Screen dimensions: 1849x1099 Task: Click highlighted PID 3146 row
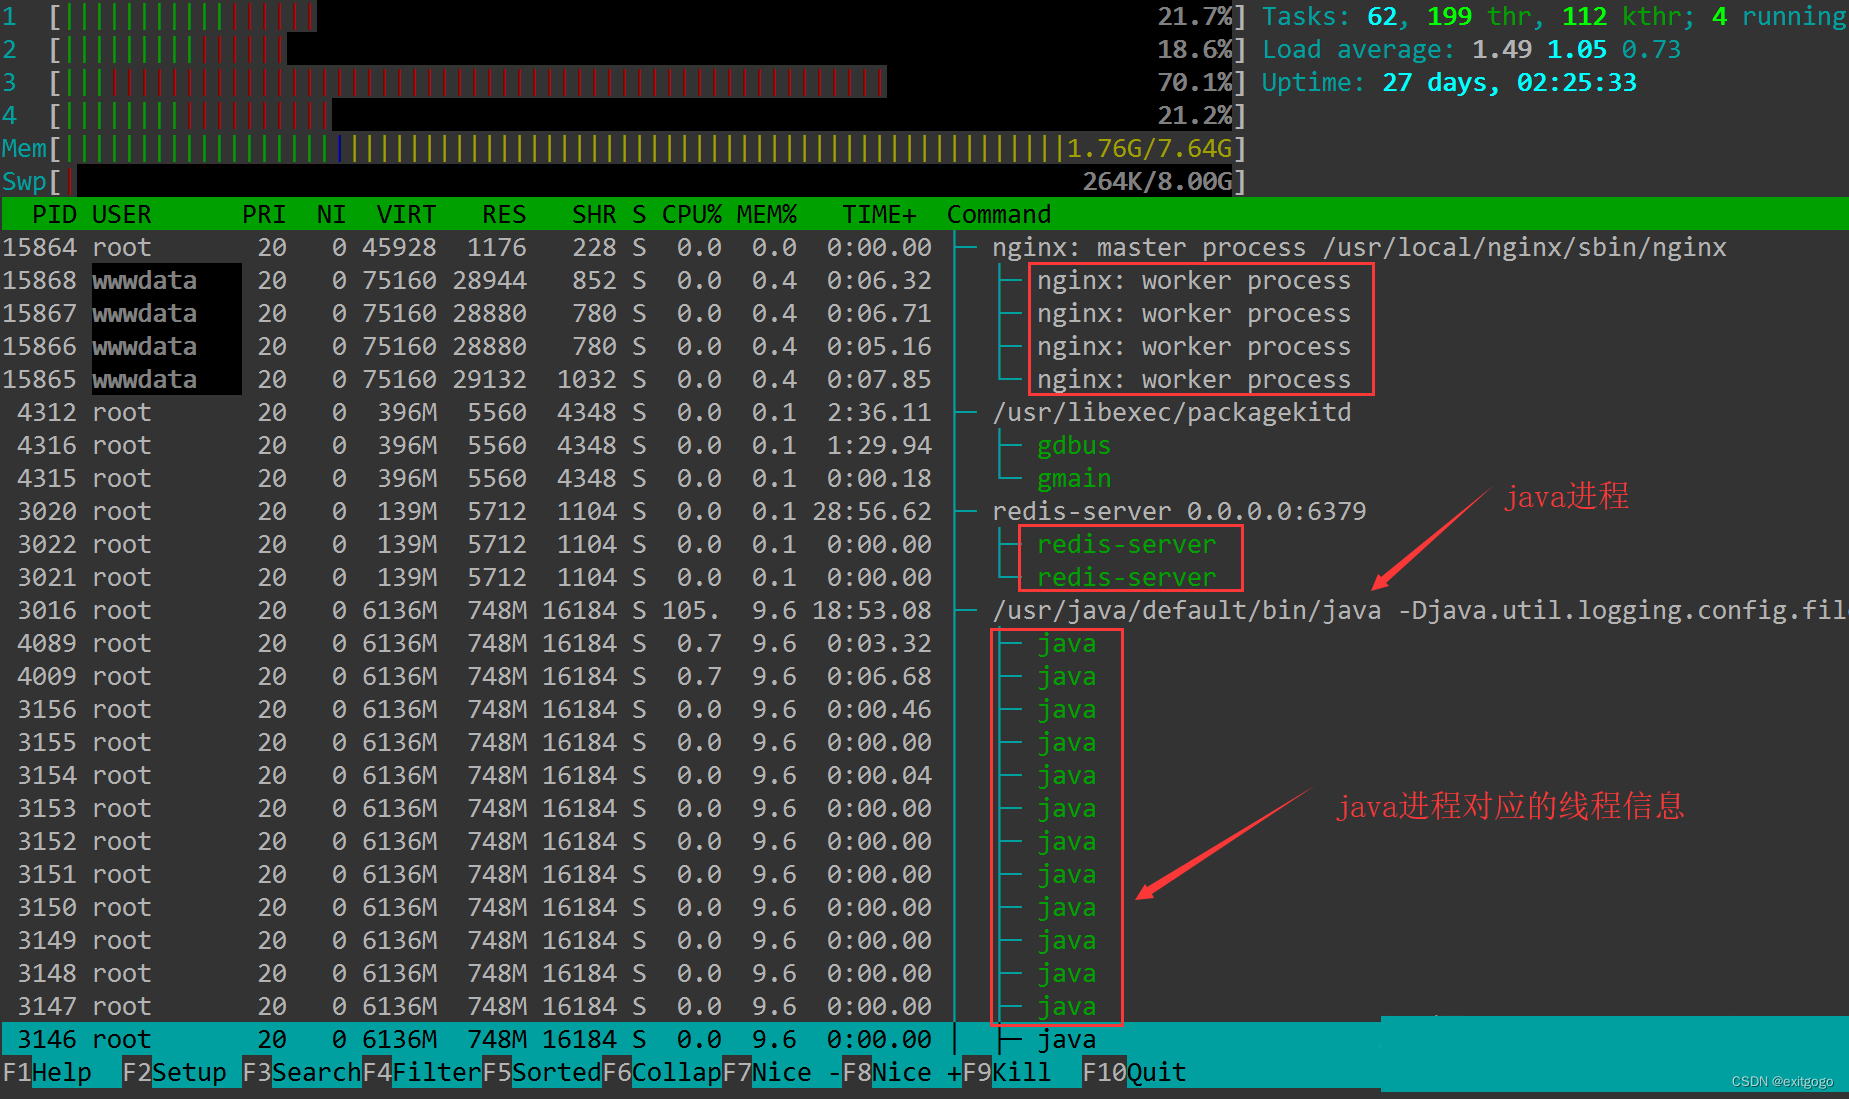[x=924, y=1039]
